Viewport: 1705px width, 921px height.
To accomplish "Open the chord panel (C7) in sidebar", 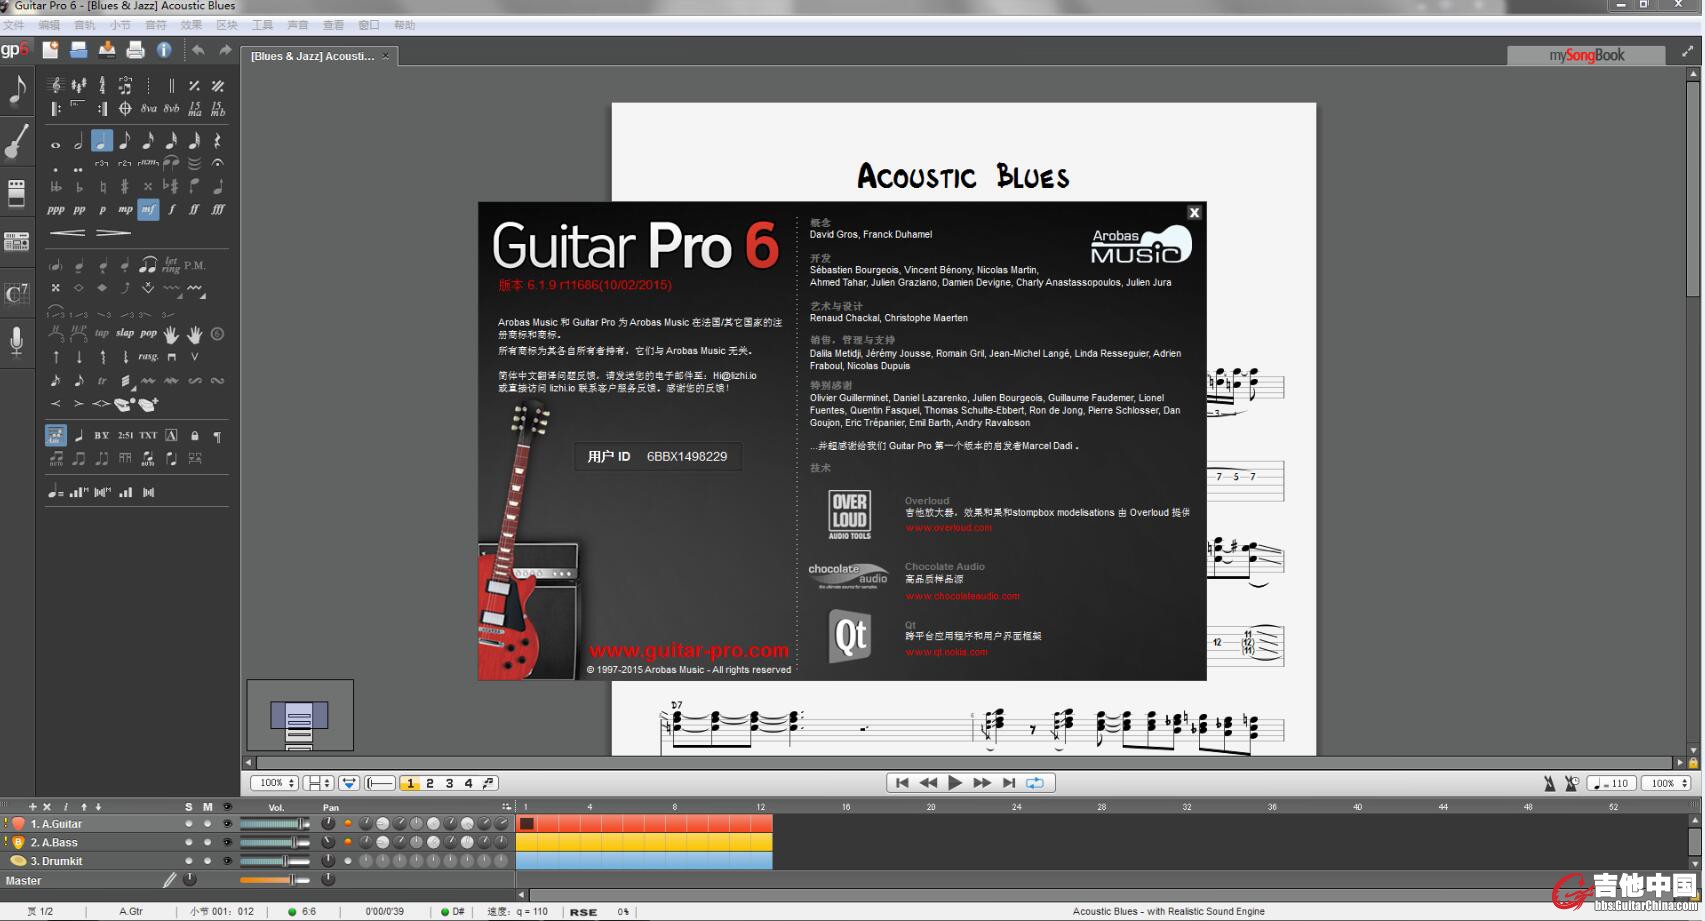I will 17,293.
